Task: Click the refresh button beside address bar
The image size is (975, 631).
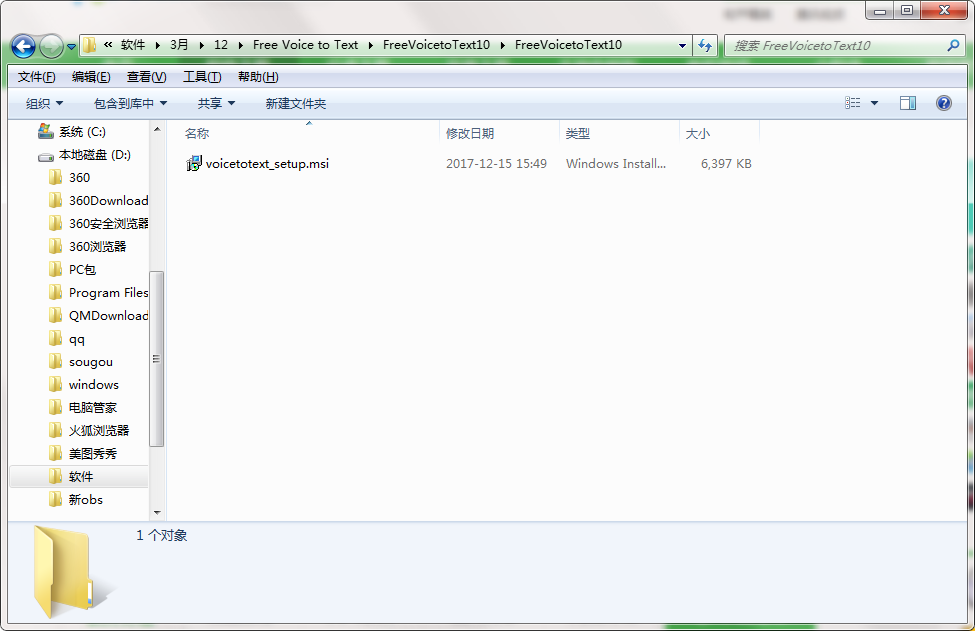Action: (x=705, y=45)
